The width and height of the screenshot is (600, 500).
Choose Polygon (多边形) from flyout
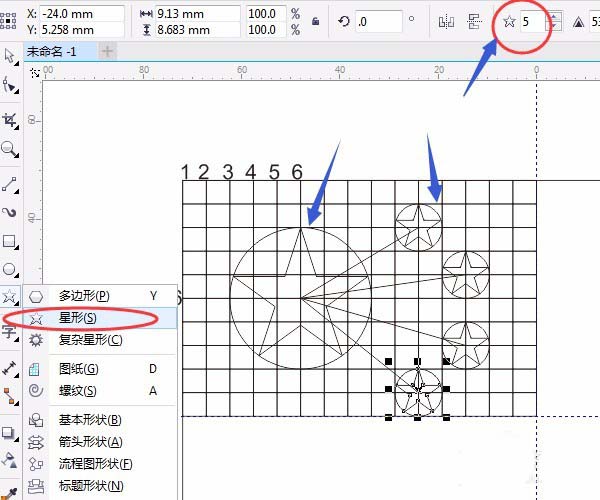coord(100,296)
